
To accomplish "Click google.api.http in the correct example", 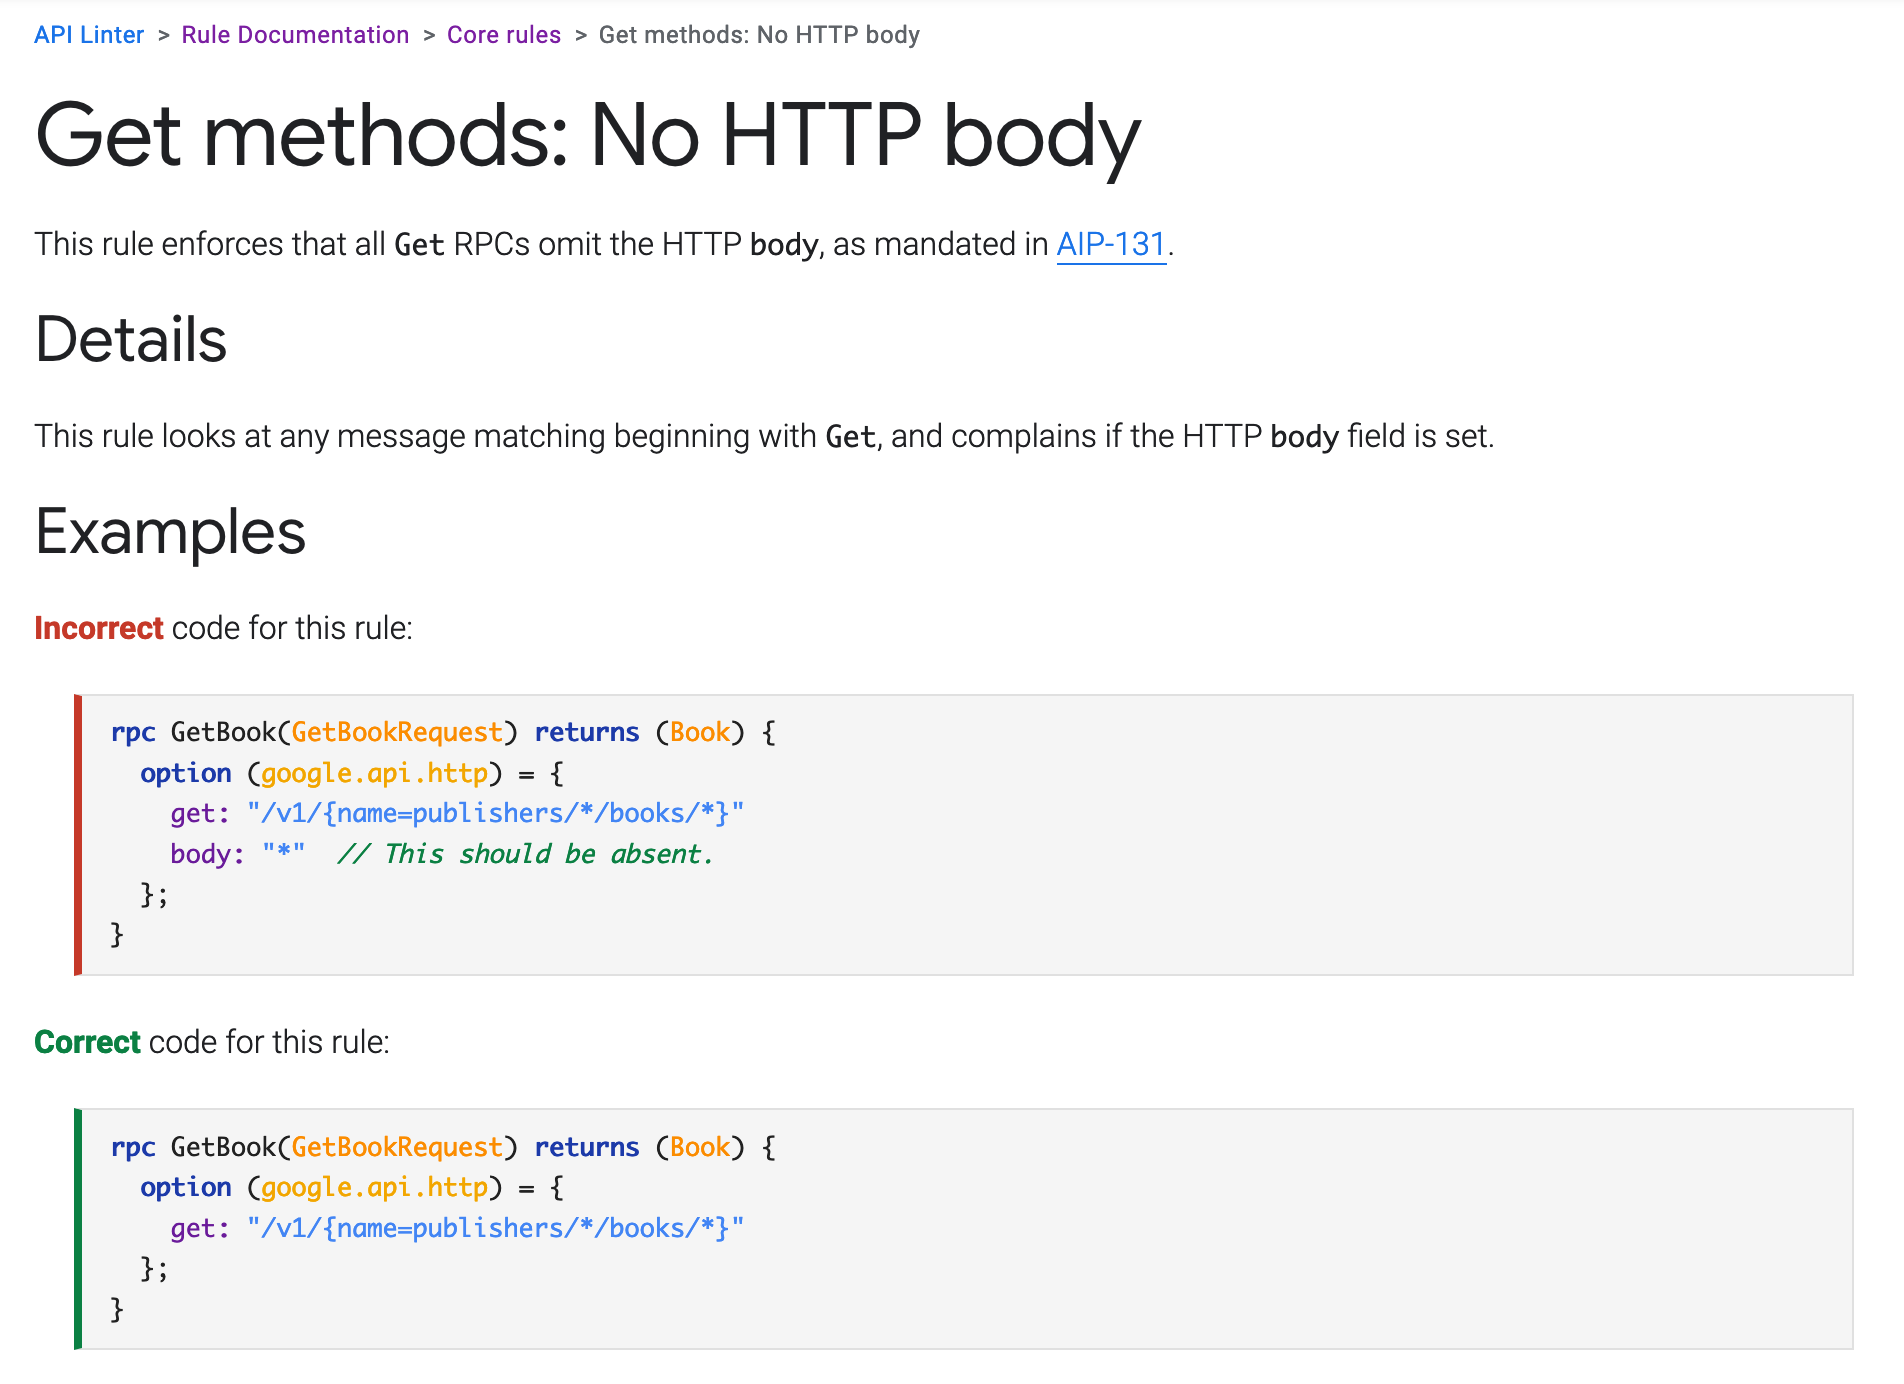I will [x=374, y=1187].
